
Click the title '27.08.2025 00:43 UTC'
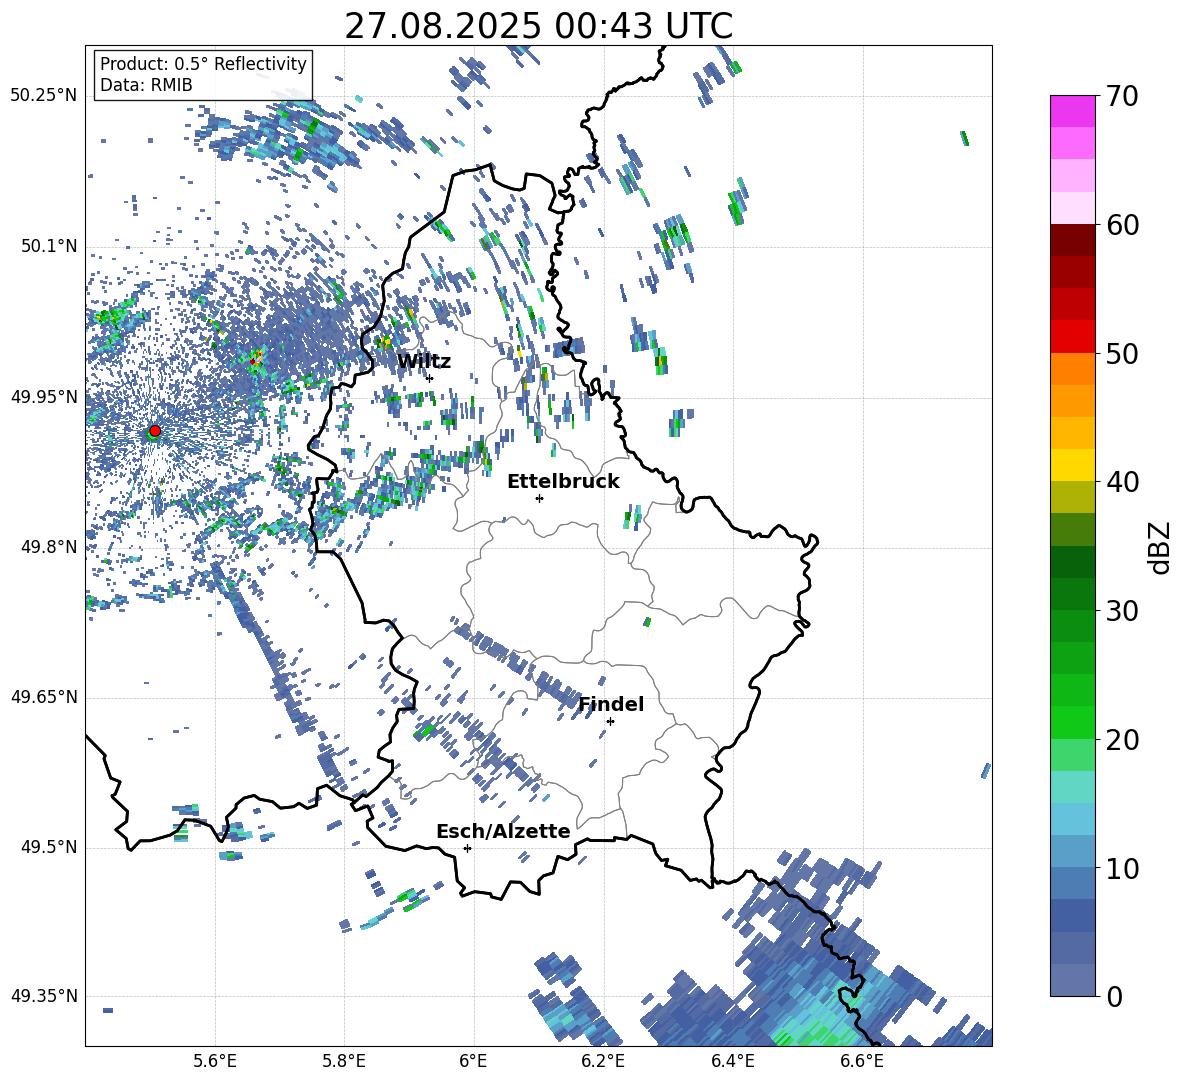coord(538,26)
